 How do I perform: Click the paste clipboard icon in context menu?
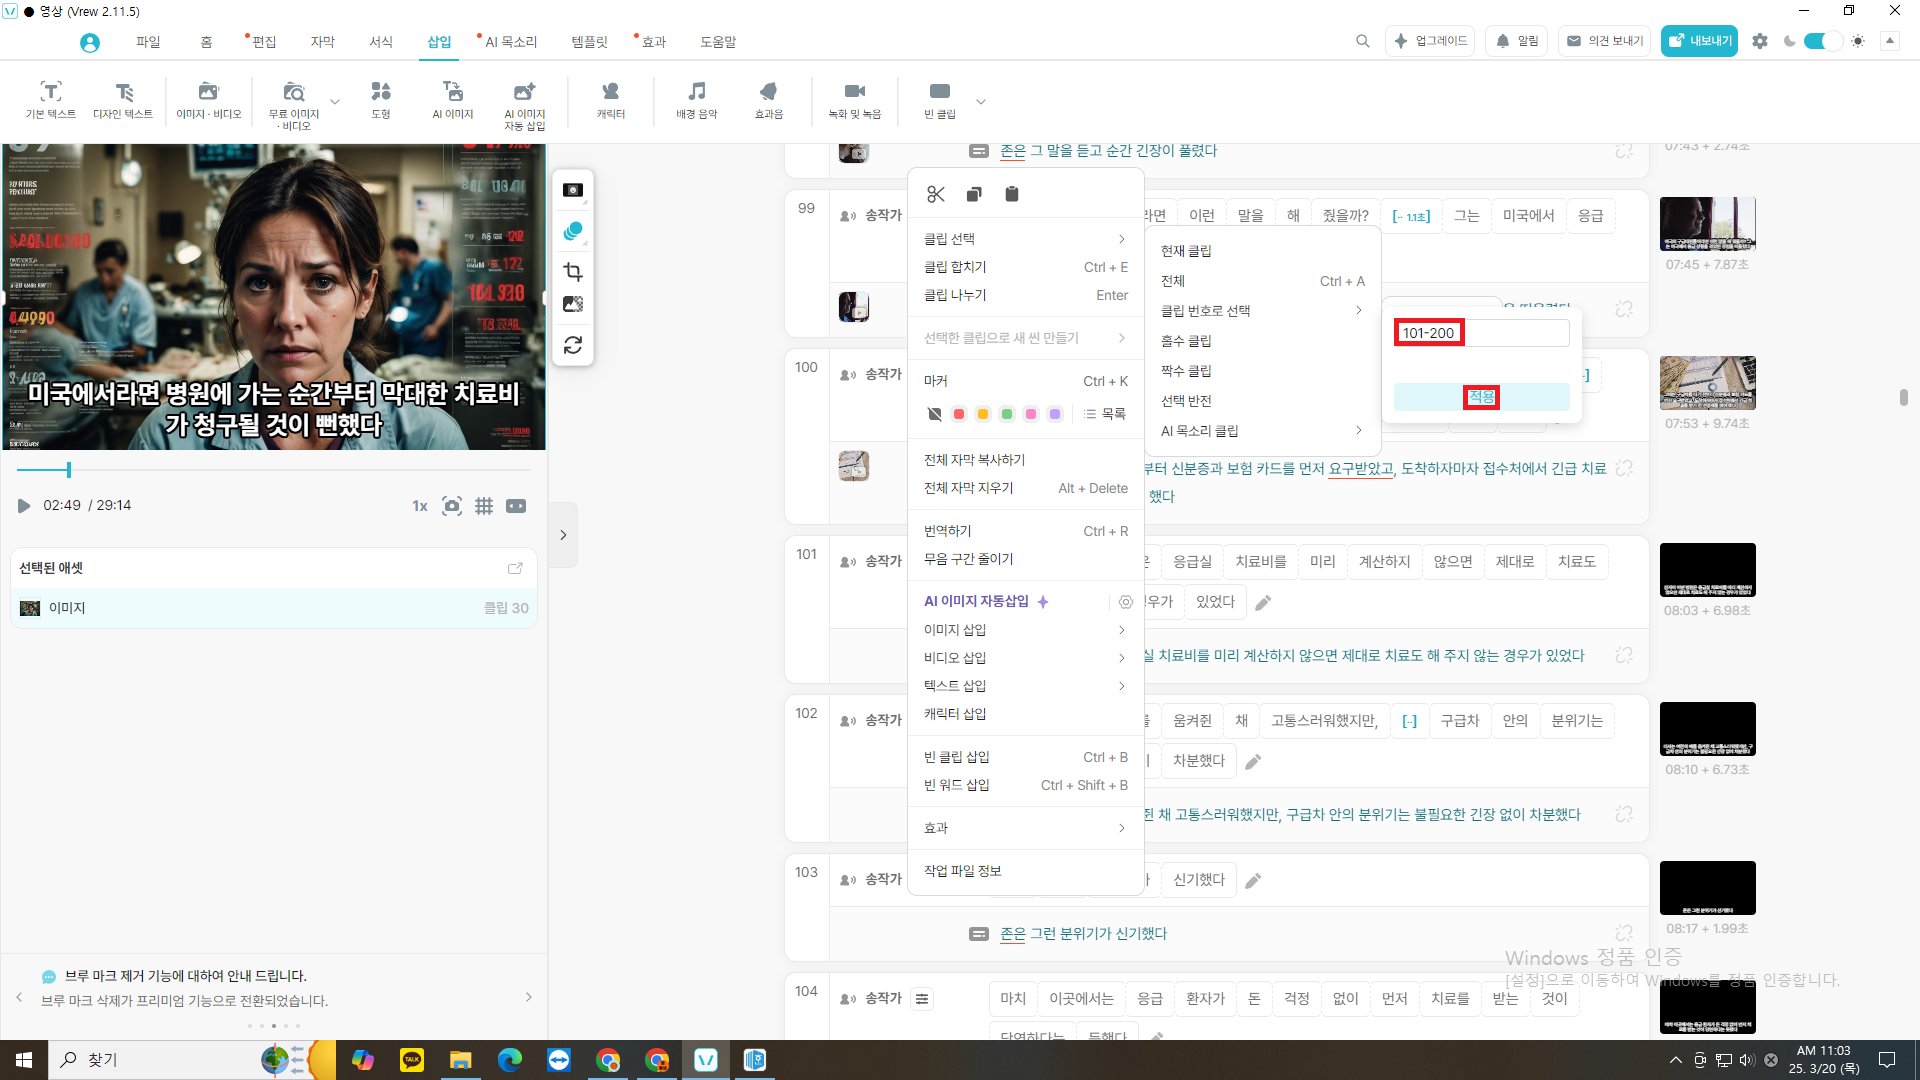click(x=1012, y=194)
